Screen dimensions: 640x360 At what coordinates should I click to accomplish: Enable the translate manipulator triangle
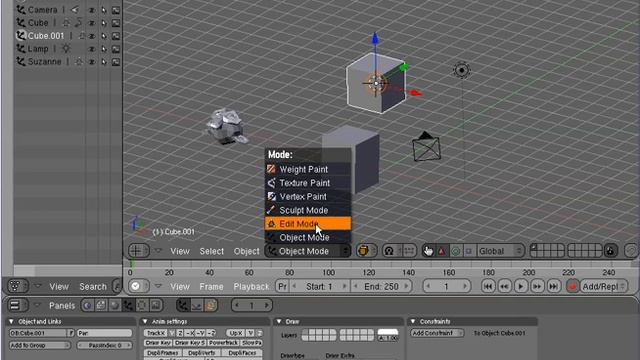click(442, 251)
